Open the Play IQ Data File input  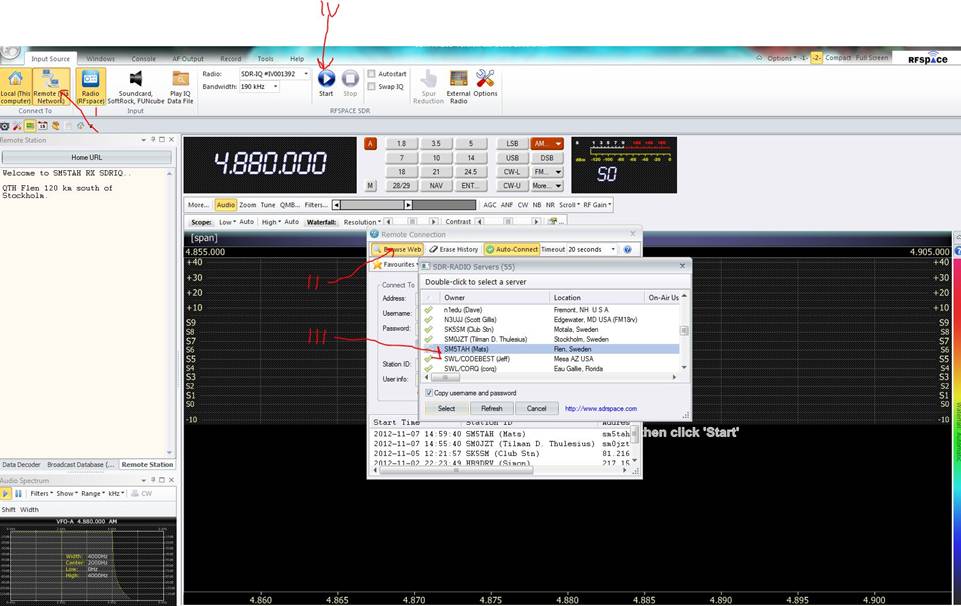180,86
